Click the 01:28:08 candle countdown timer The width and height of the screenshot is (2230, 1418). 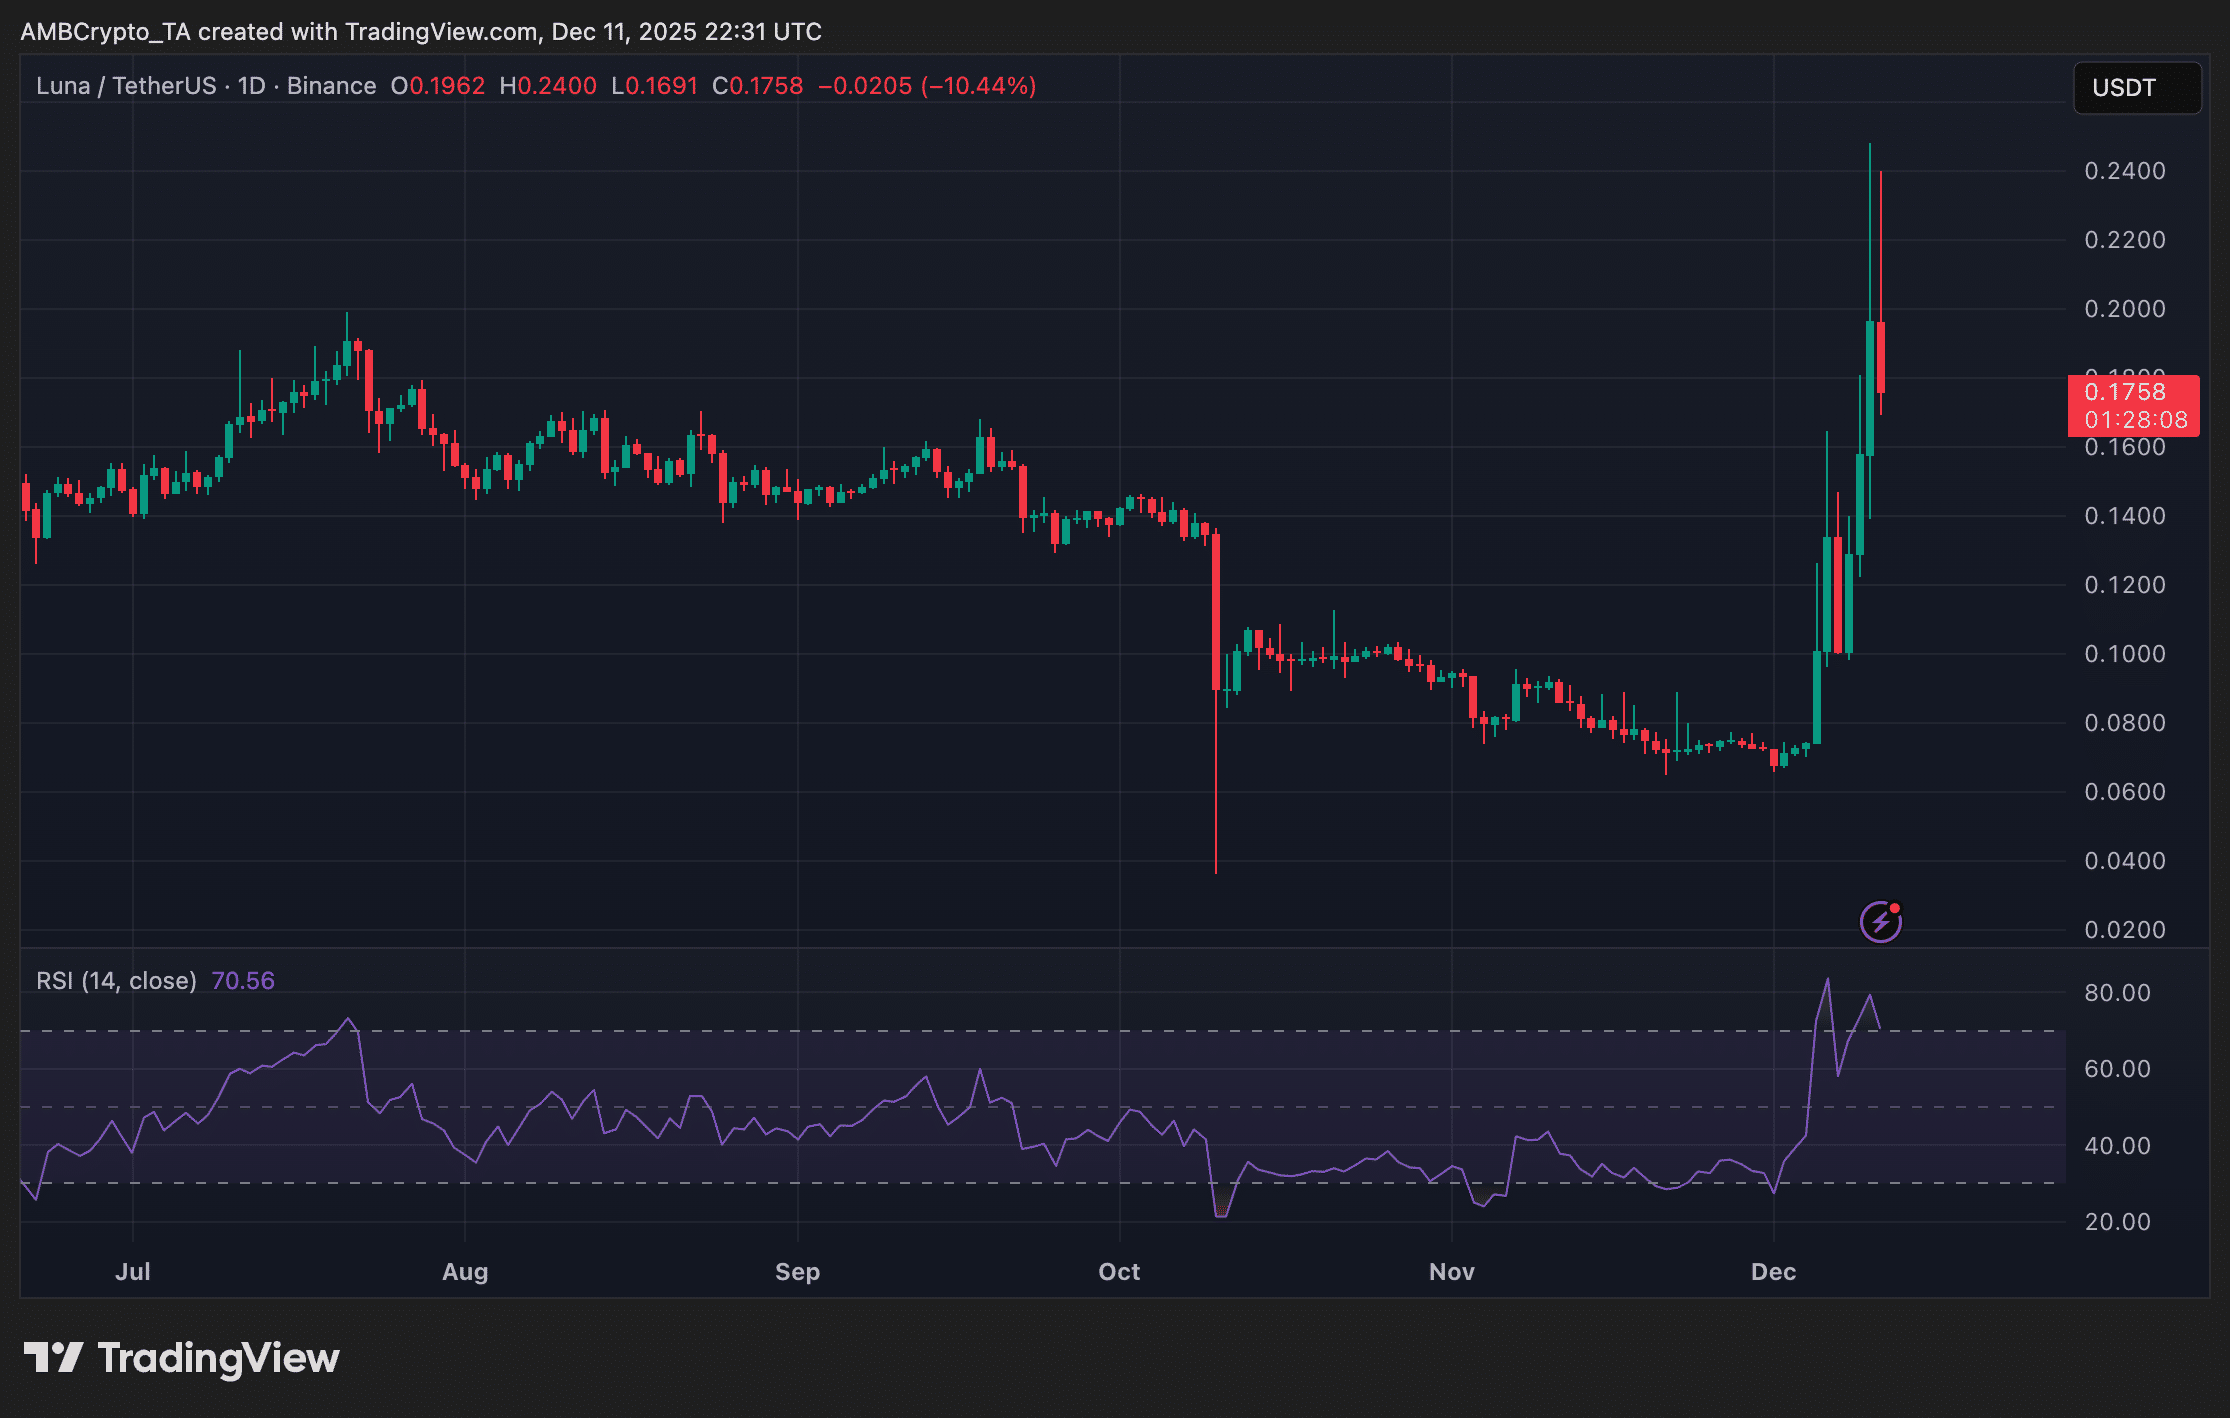2135,420
